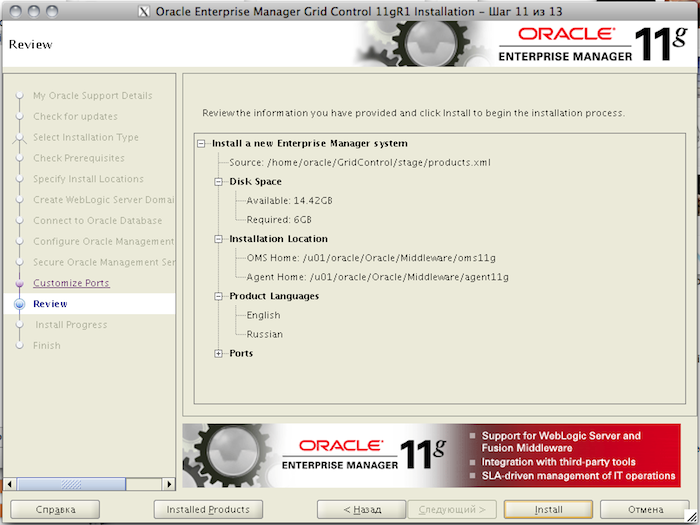
Task: Click Select Installation Type step
Action: [x=86, y=138]
